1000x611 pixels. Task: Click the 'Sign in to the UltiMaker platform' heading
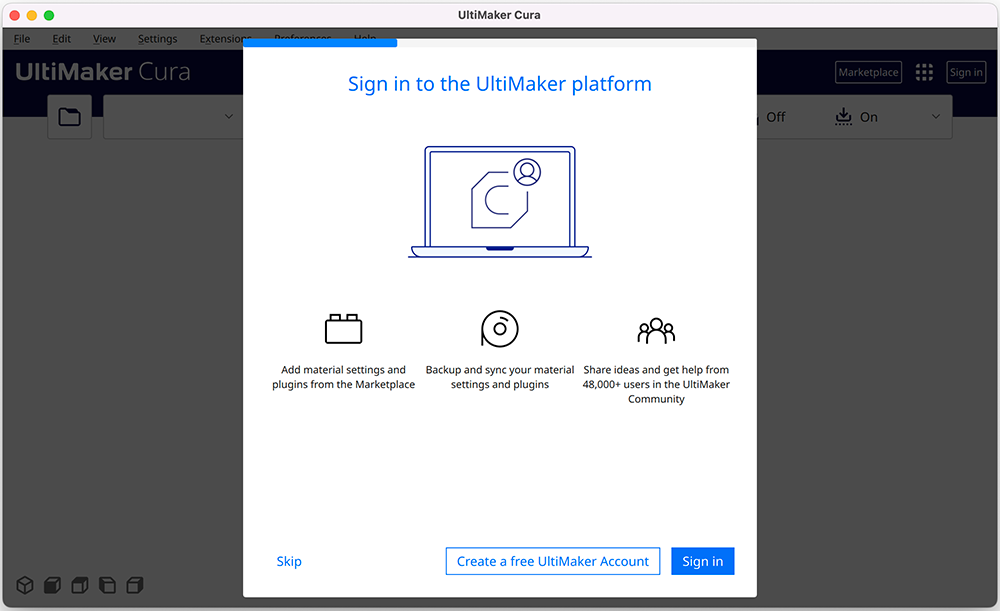[x=500, y=84]
